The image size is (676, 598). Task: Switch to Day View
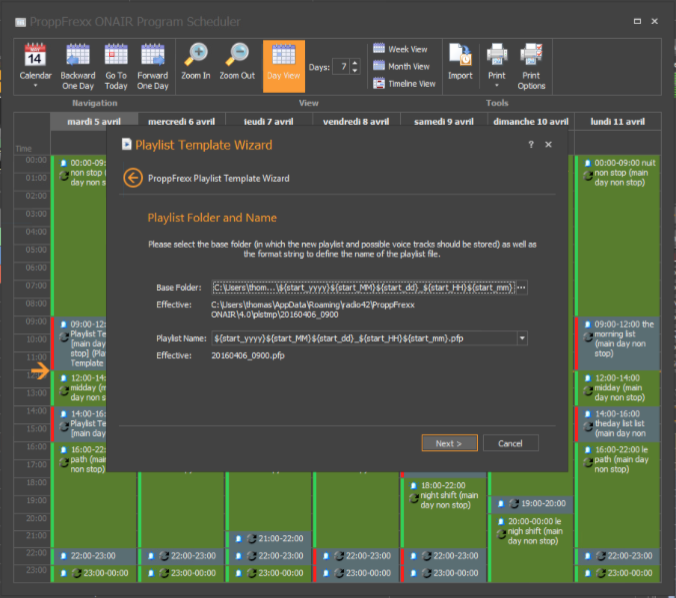coord(284,66)
